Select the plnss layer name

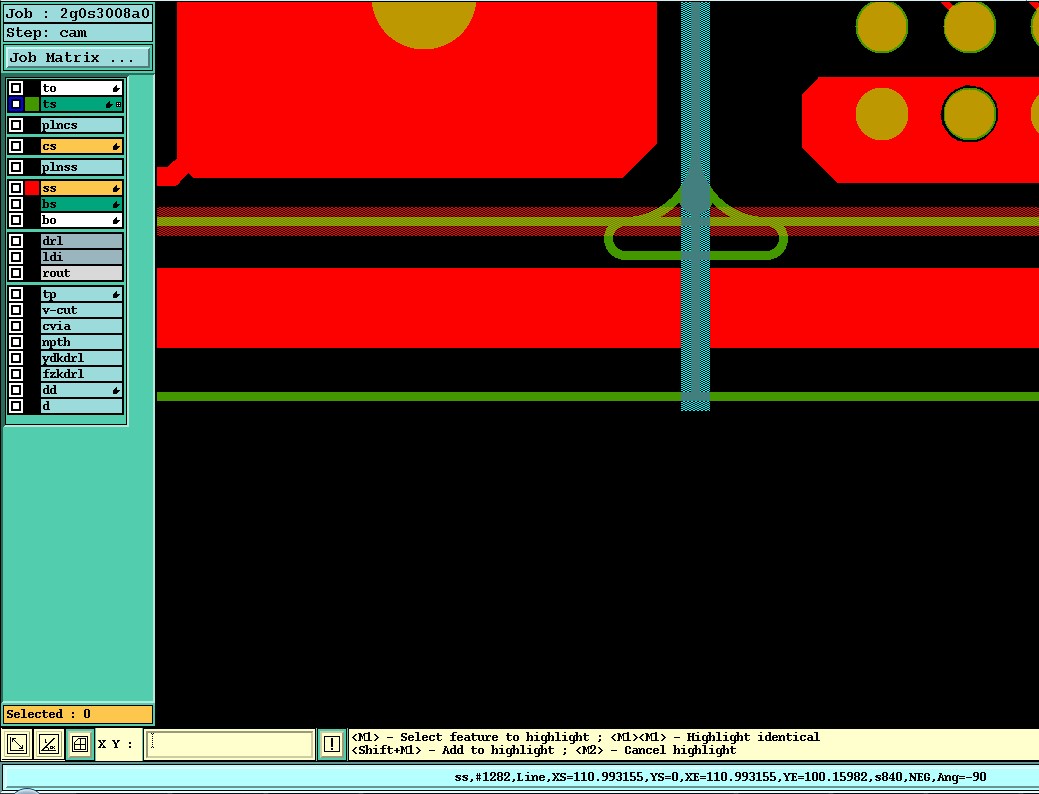(x=82, y=167)
